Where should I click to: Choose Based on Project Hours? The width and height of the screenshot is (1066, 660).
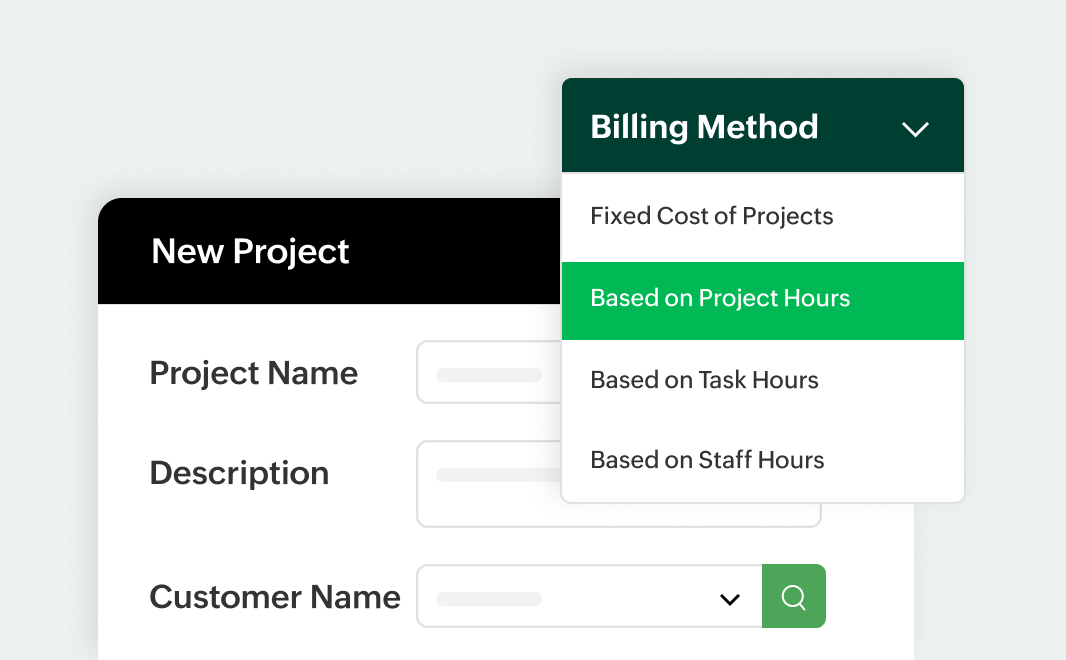click(720, 298)
